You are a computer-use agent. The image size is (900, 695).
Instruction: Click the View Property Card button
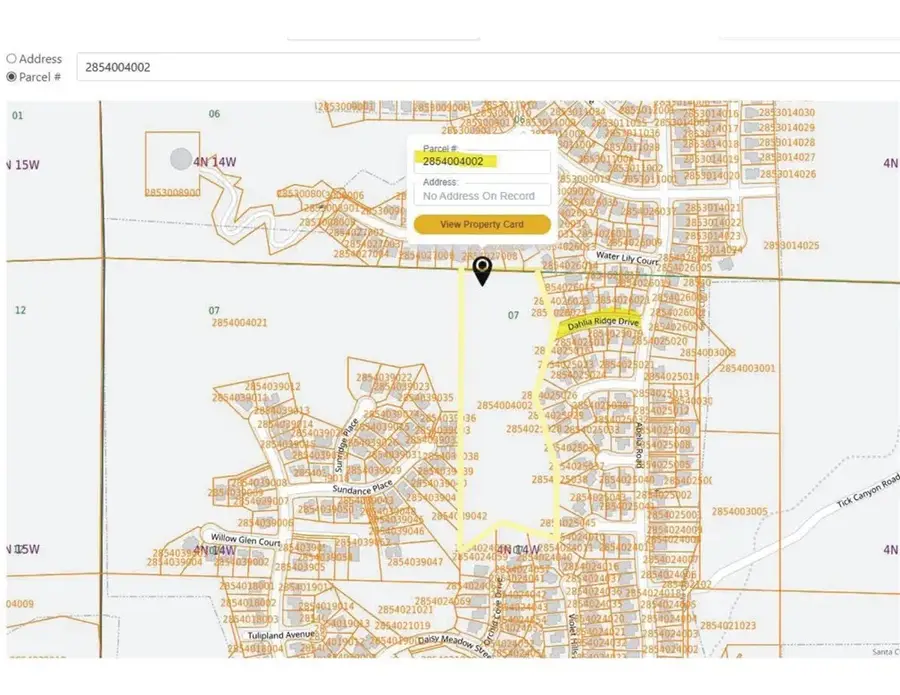[x=481, y=224]
